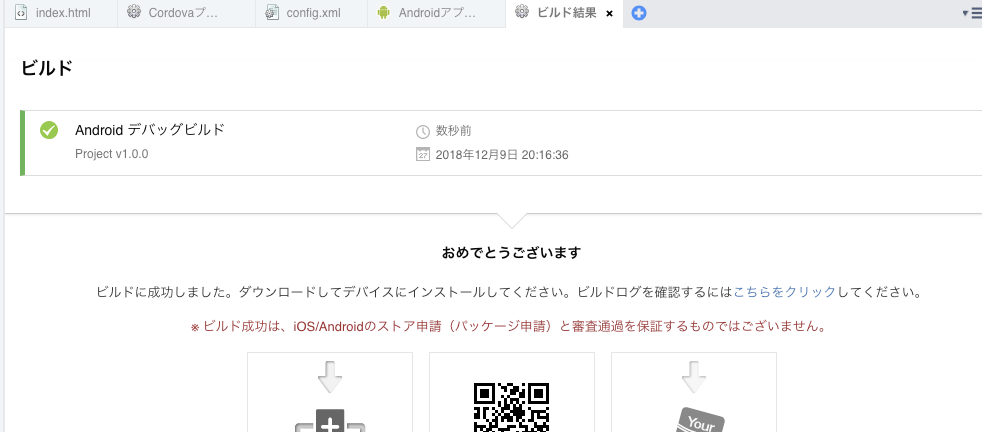Click the download arrow above Your icon
982x432 pixels.
693,376
